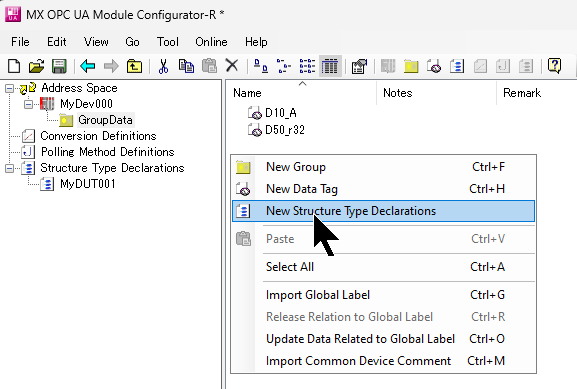Collapse the MyDev000 tree node
Viewport: 577px width, 389px height.
coord(28,104)
